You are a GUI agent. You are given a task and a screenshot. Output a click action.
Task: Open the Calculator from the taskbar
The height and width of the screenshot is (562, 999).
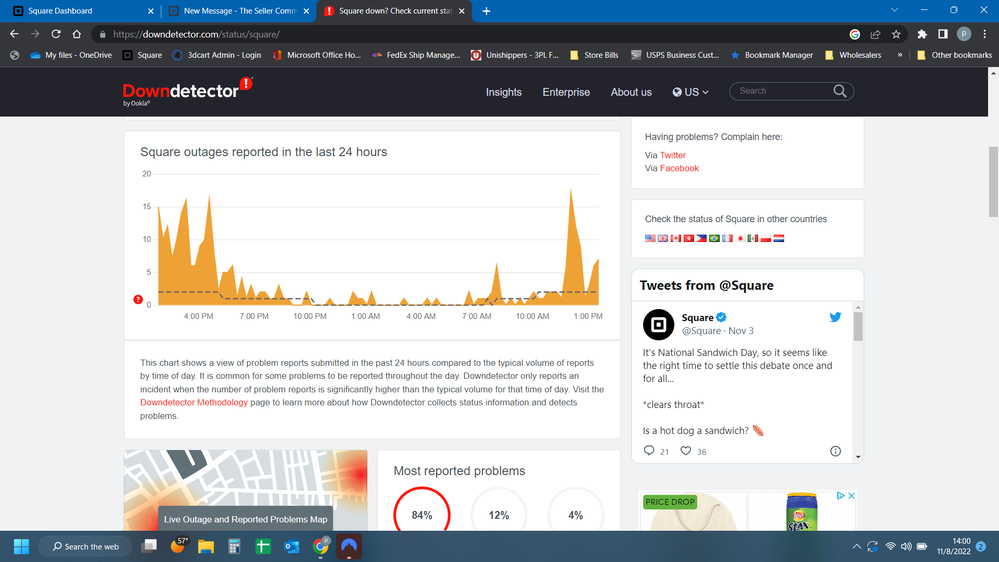234,546
